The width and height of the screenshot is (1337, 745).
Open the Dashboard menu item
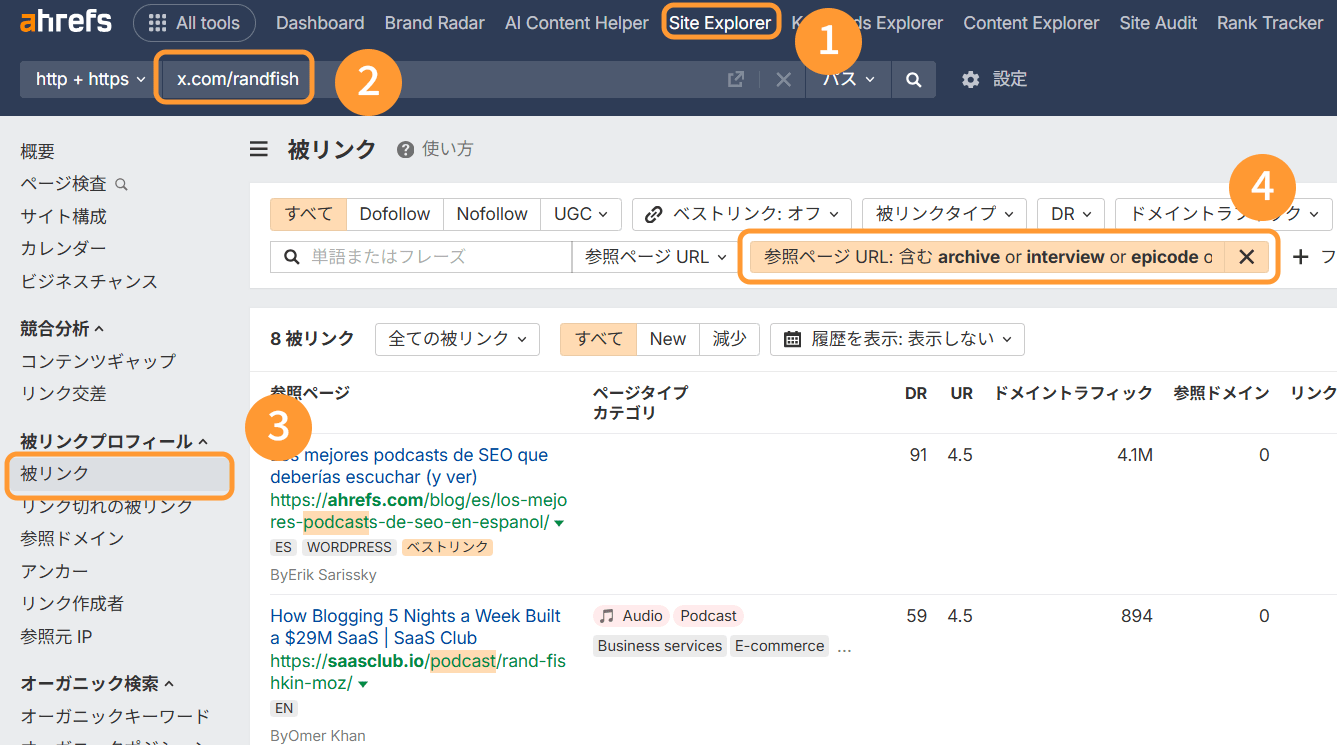click(x=320, y=22)
